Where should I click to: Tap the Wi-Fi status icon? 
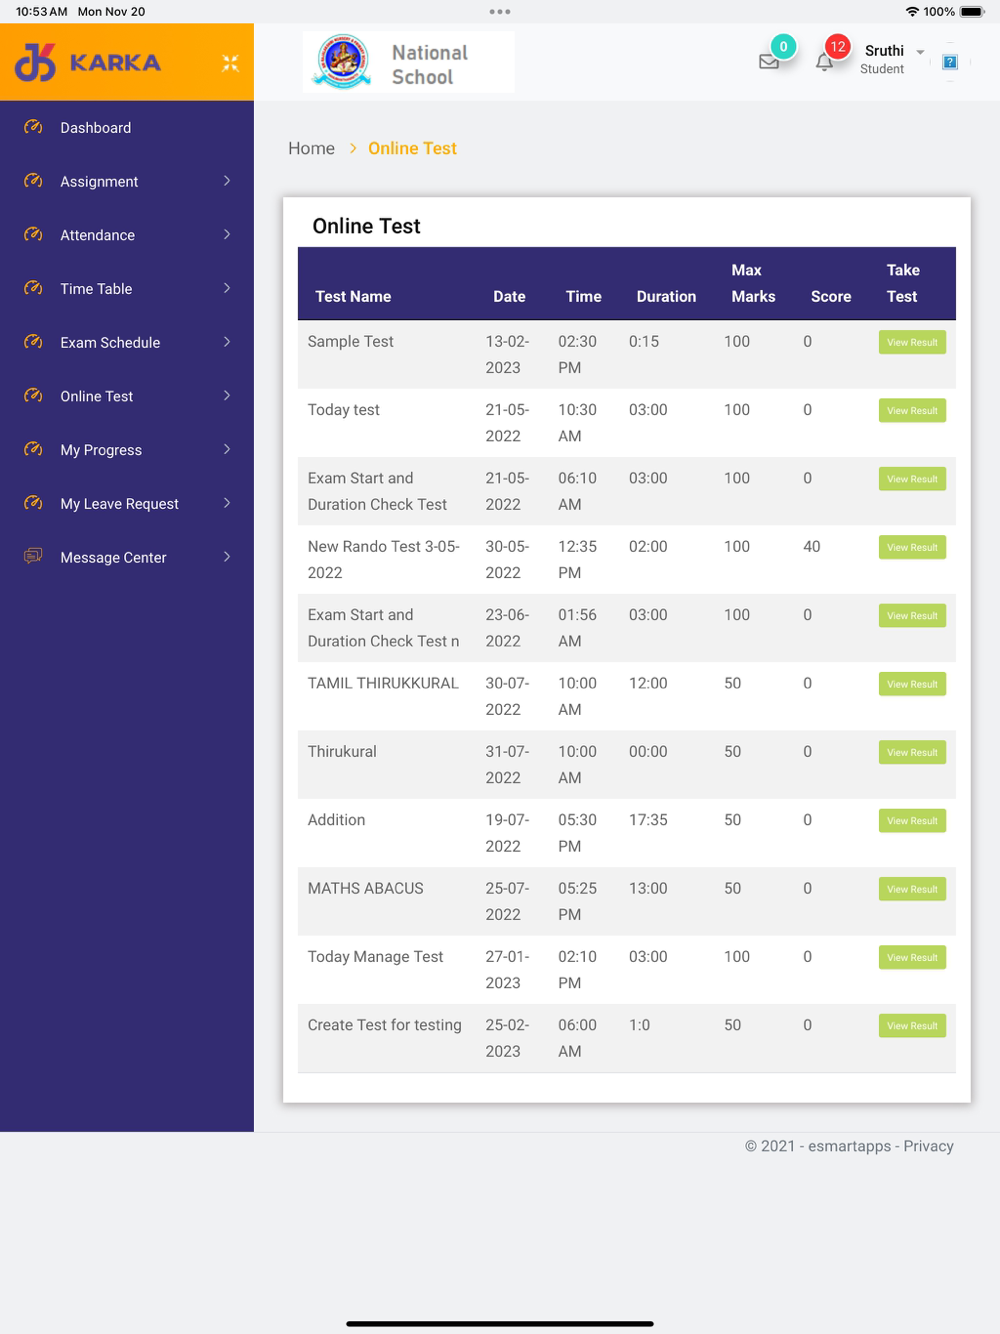(x=912, y=12)
